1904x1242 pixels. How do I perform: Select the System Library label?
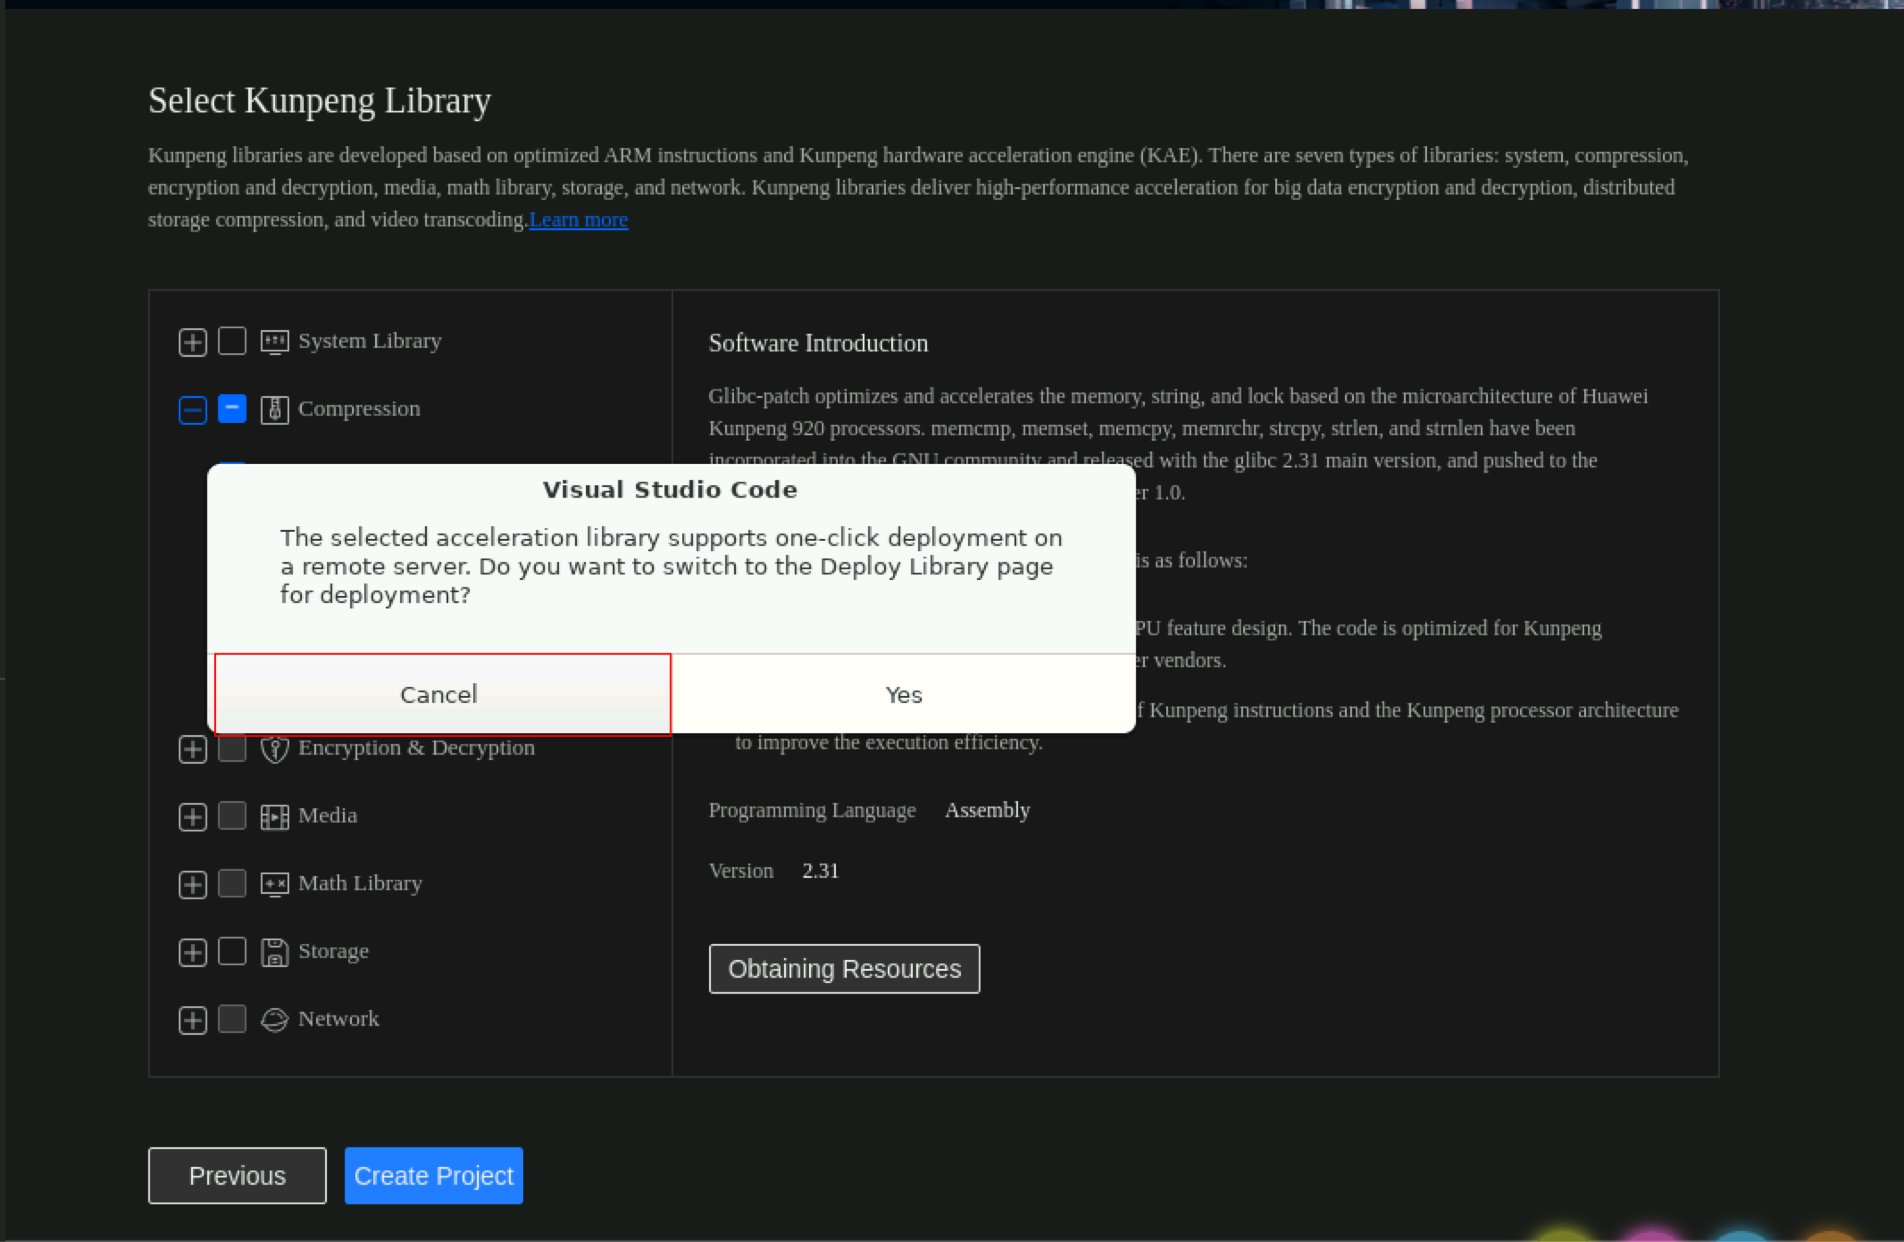[370, 341]
